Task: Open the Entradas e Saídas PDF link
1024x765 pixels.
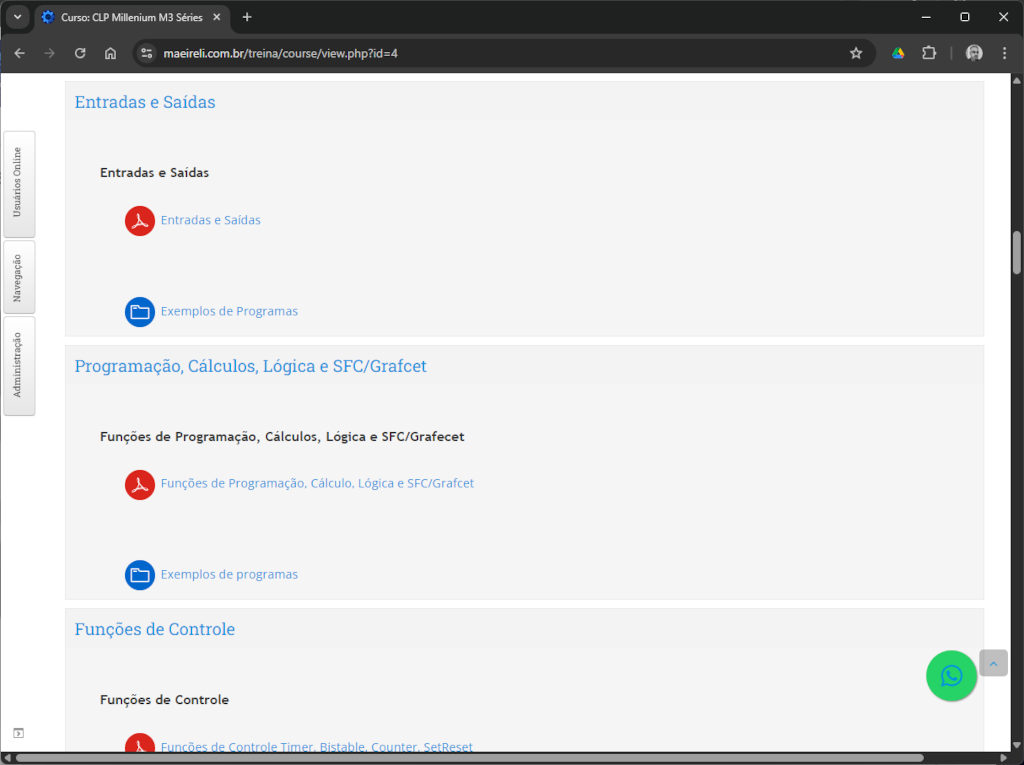Action: [210, 220]
